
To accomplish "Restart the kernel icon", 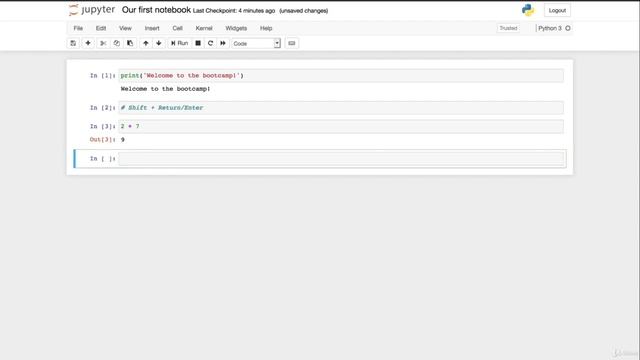I will 211,43.
